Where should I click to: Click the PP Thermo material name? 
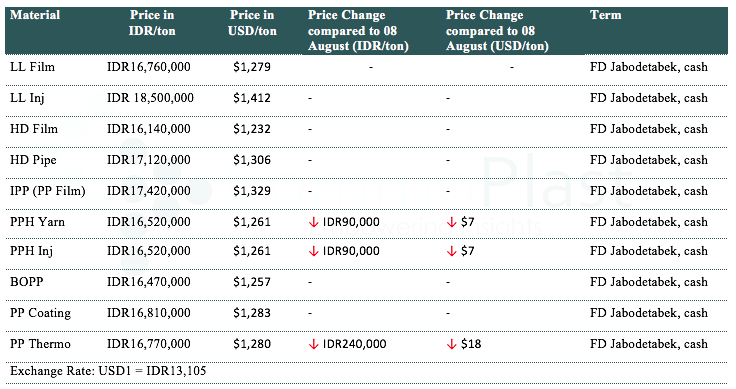pyautogui.click(x=40, y=344)
